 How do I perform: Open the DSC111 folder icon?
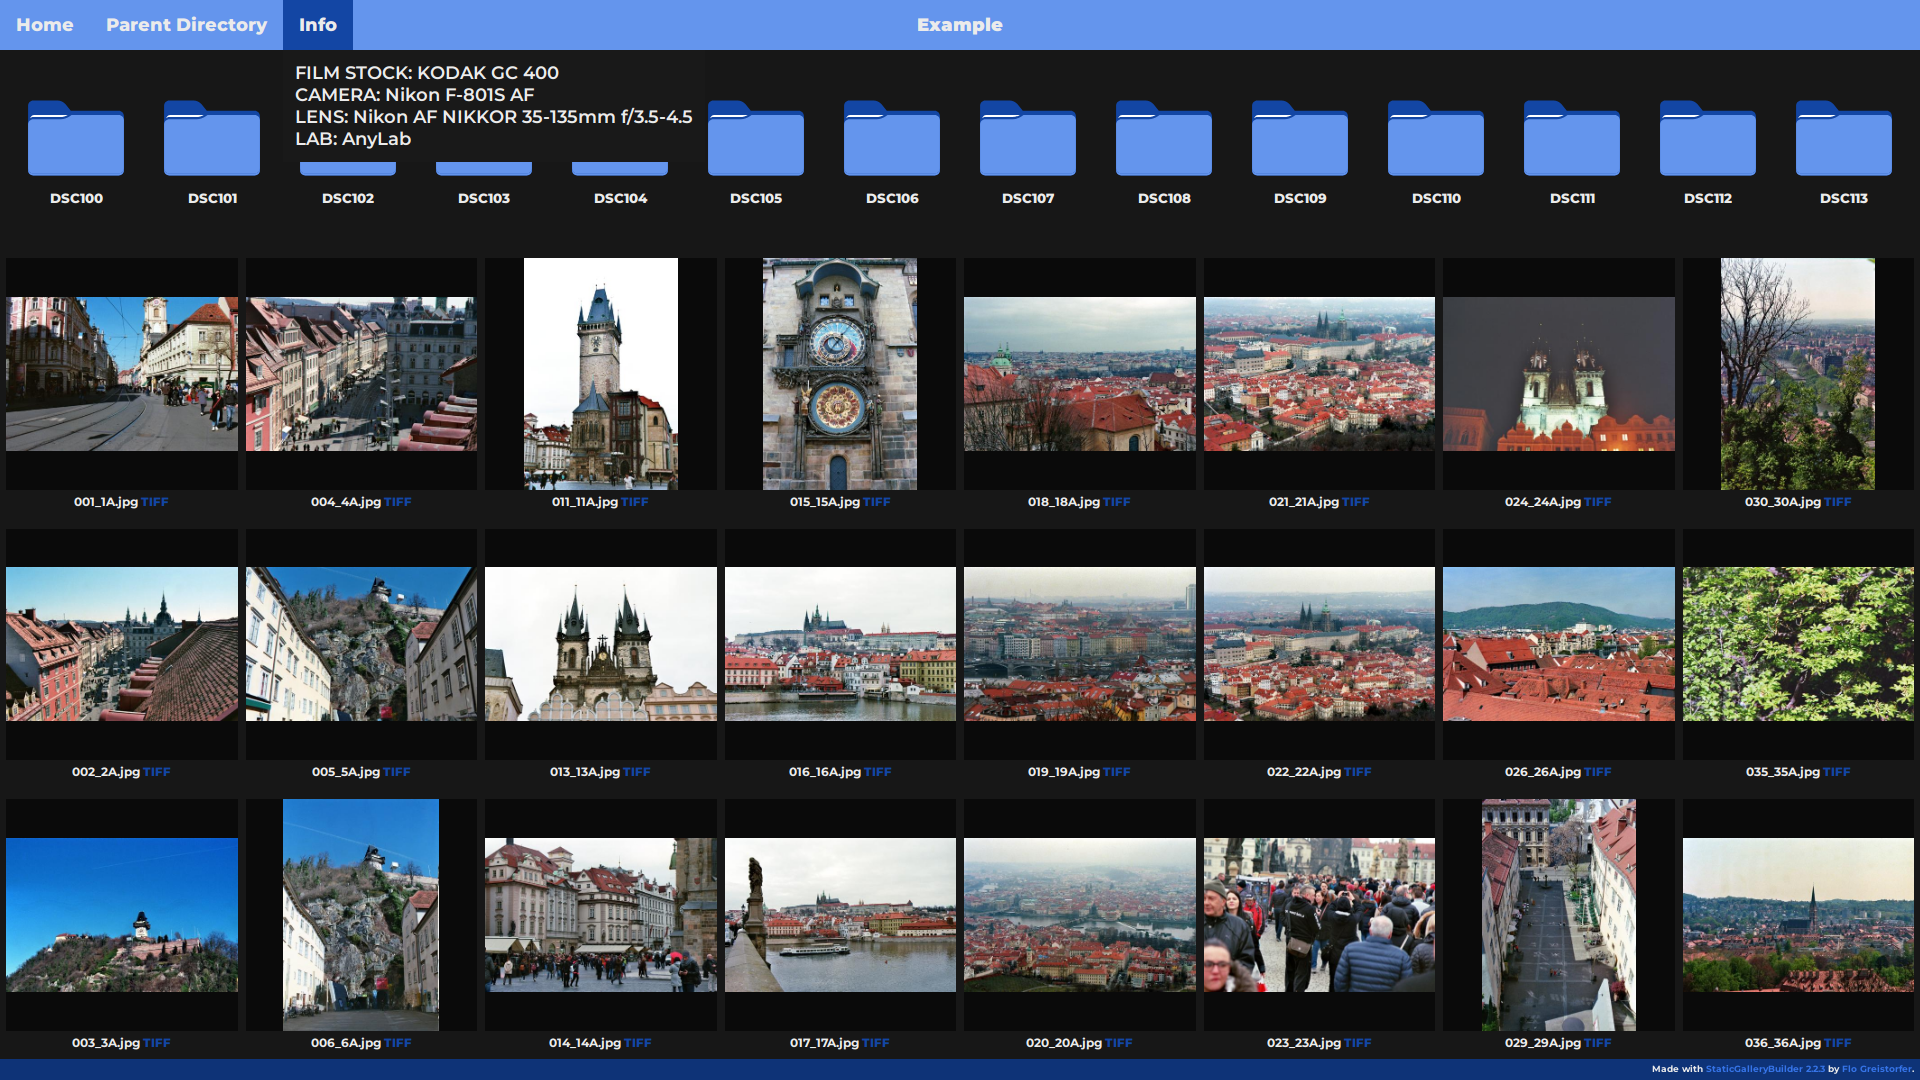pyautogui.click(x=1572, y=140)
